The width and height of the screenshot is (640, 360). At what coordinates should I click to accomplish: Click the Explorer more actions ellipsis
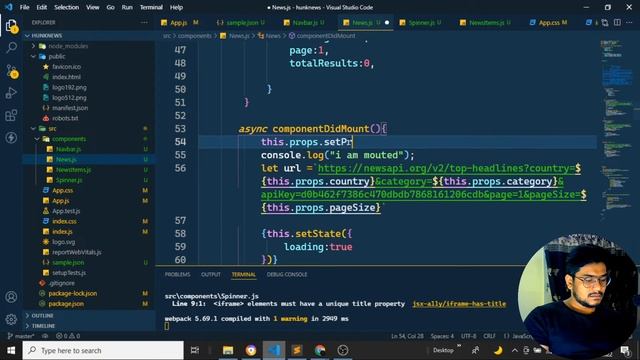tap(144, 22)
